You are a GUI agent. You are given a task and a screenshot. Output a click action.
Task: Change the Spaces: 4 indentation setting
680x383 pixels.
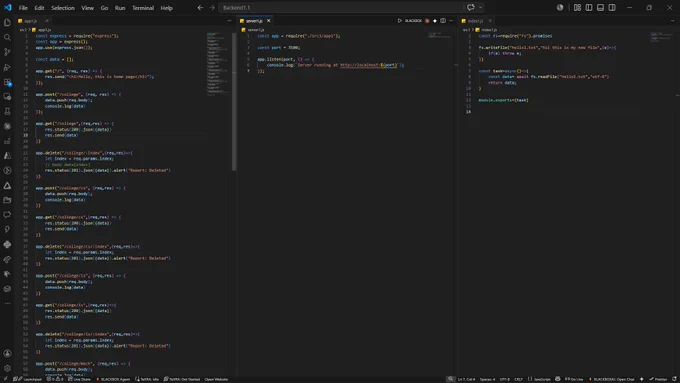click(x=487, y=379)
